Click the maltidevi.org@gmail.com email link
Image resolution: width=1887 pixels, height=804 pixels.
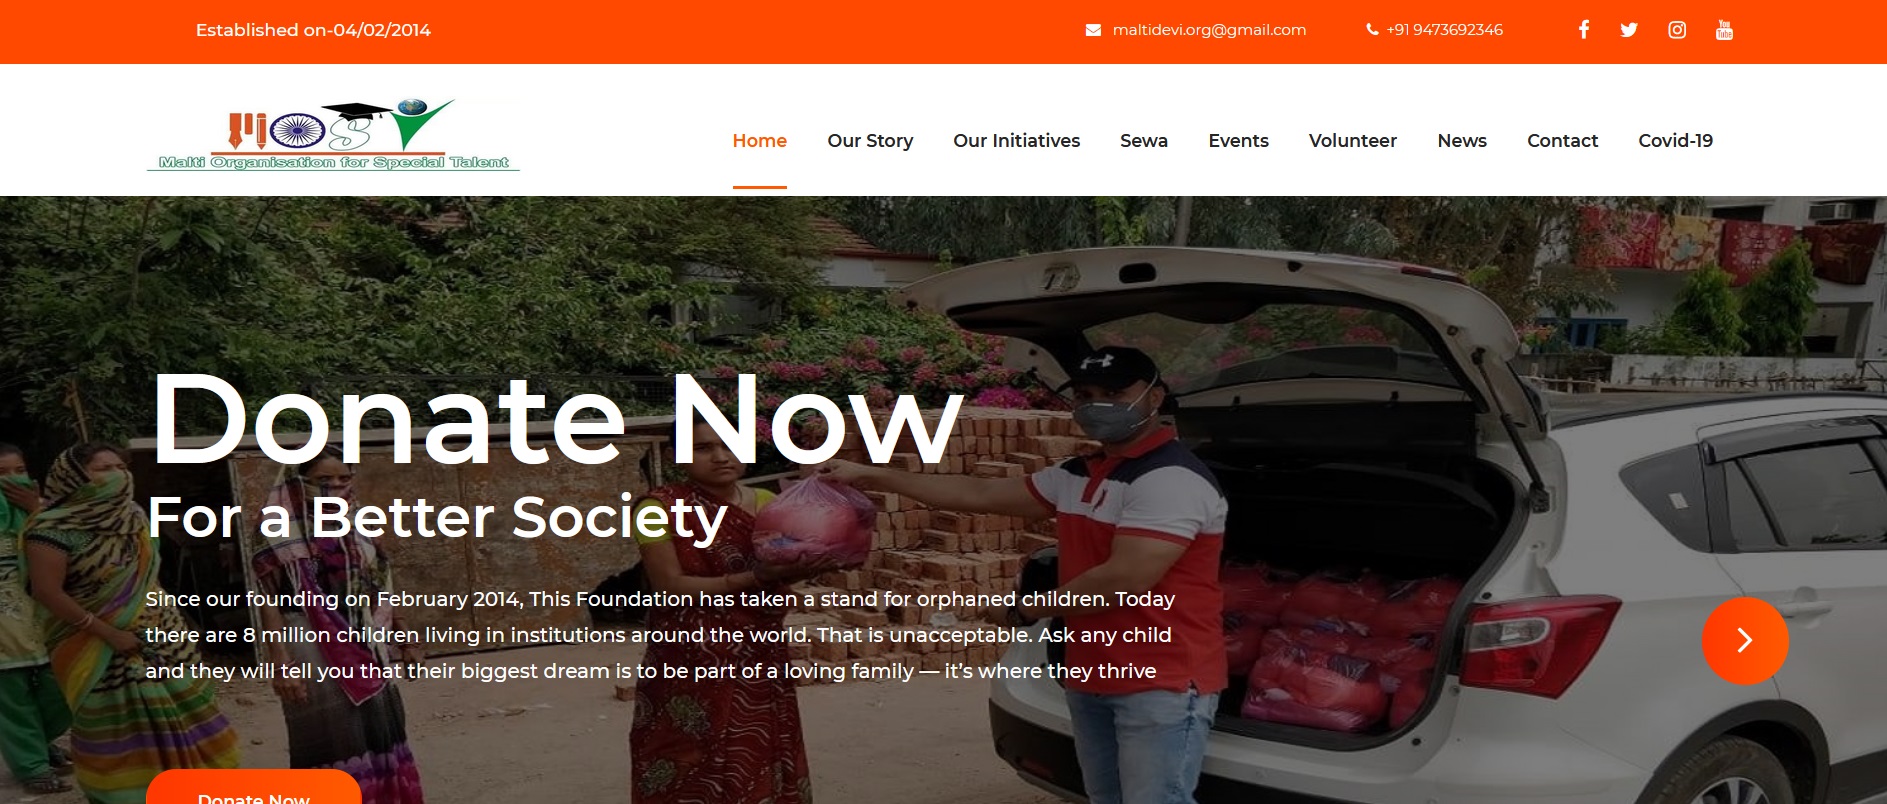(x=1209, y=30)
